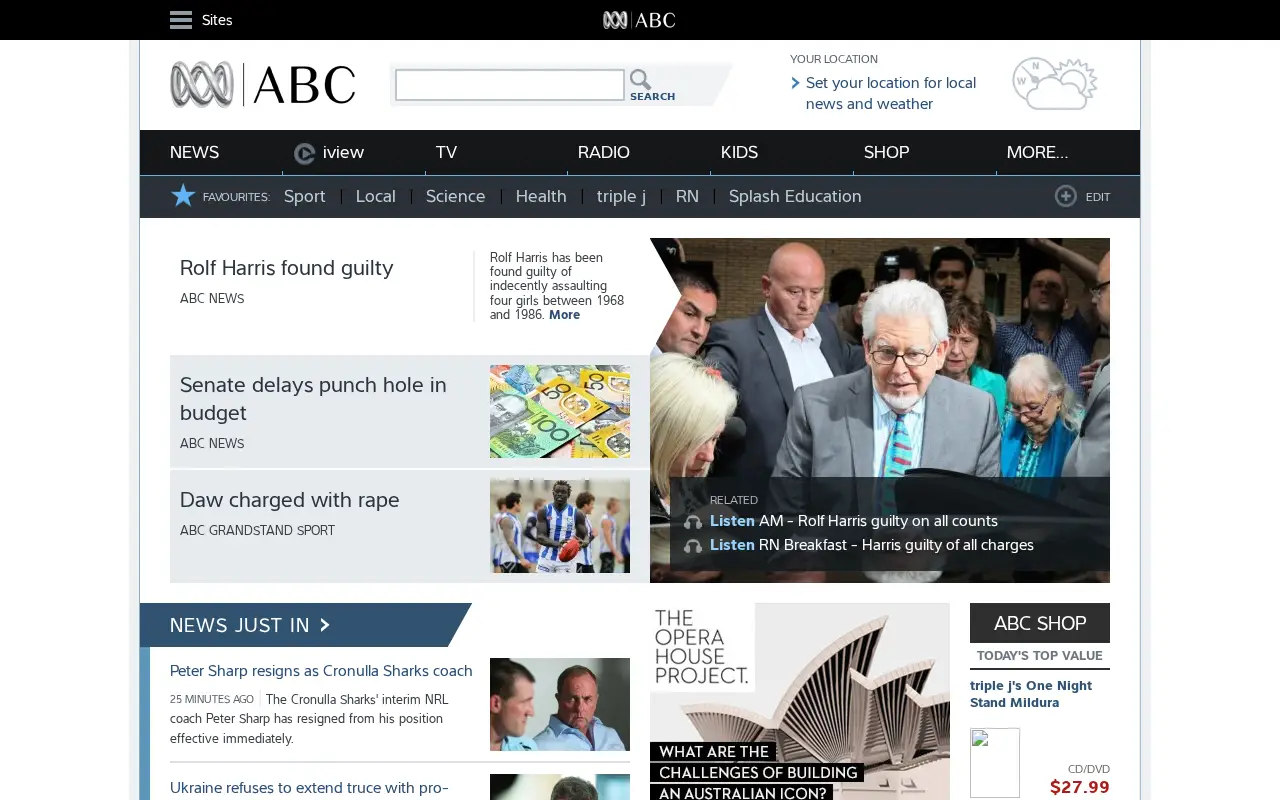Open the TV menu
The height and width of the screenshot is (800, 1280).
tap(446, 152)
